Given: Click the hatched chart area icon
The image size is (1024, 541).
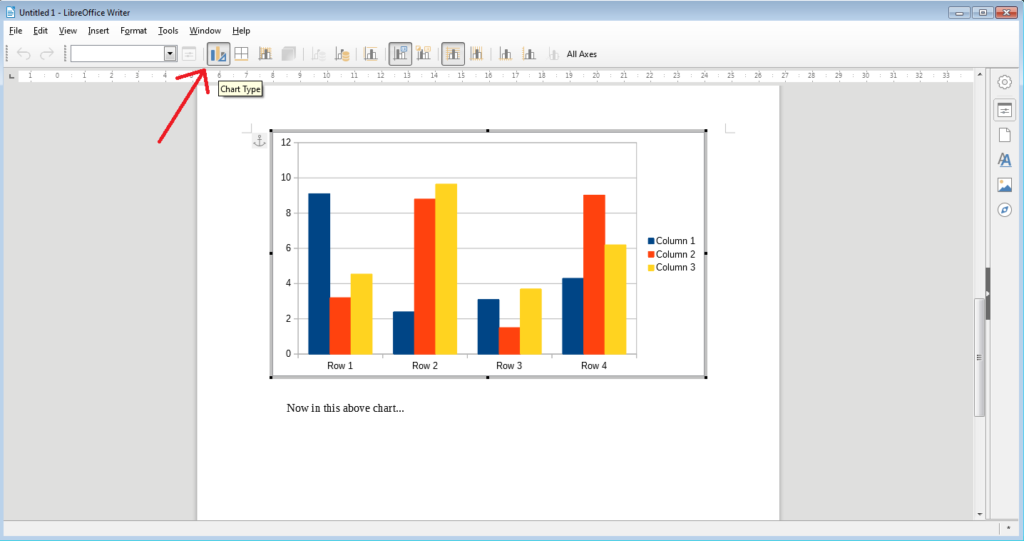Looking at the screenshot, I should 265,54.
